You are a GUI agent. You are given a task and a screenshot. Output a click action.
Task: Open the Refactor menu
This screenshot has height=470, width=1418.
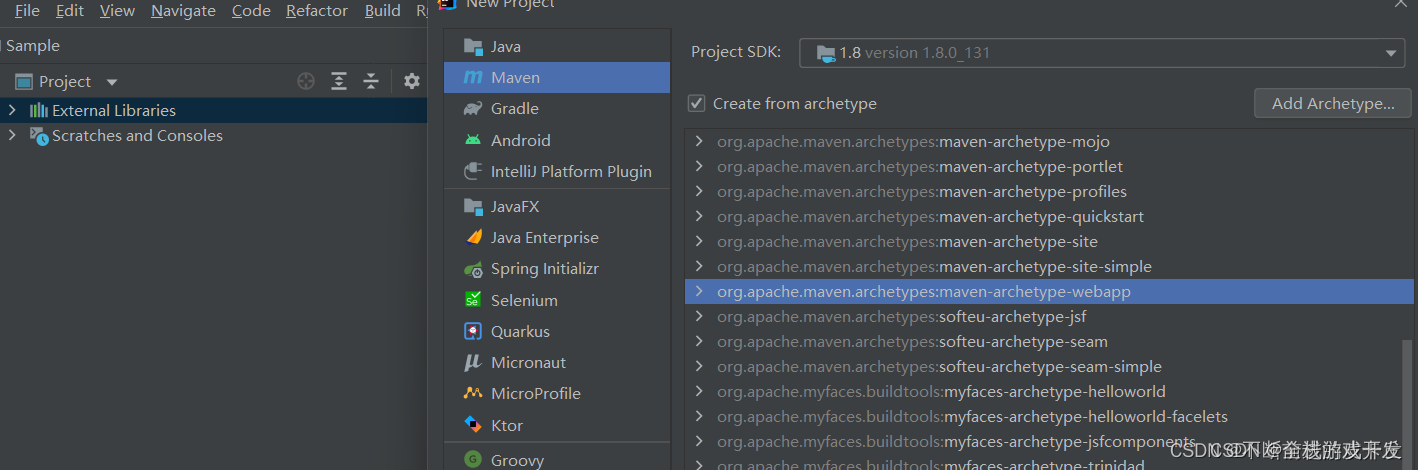317,10
